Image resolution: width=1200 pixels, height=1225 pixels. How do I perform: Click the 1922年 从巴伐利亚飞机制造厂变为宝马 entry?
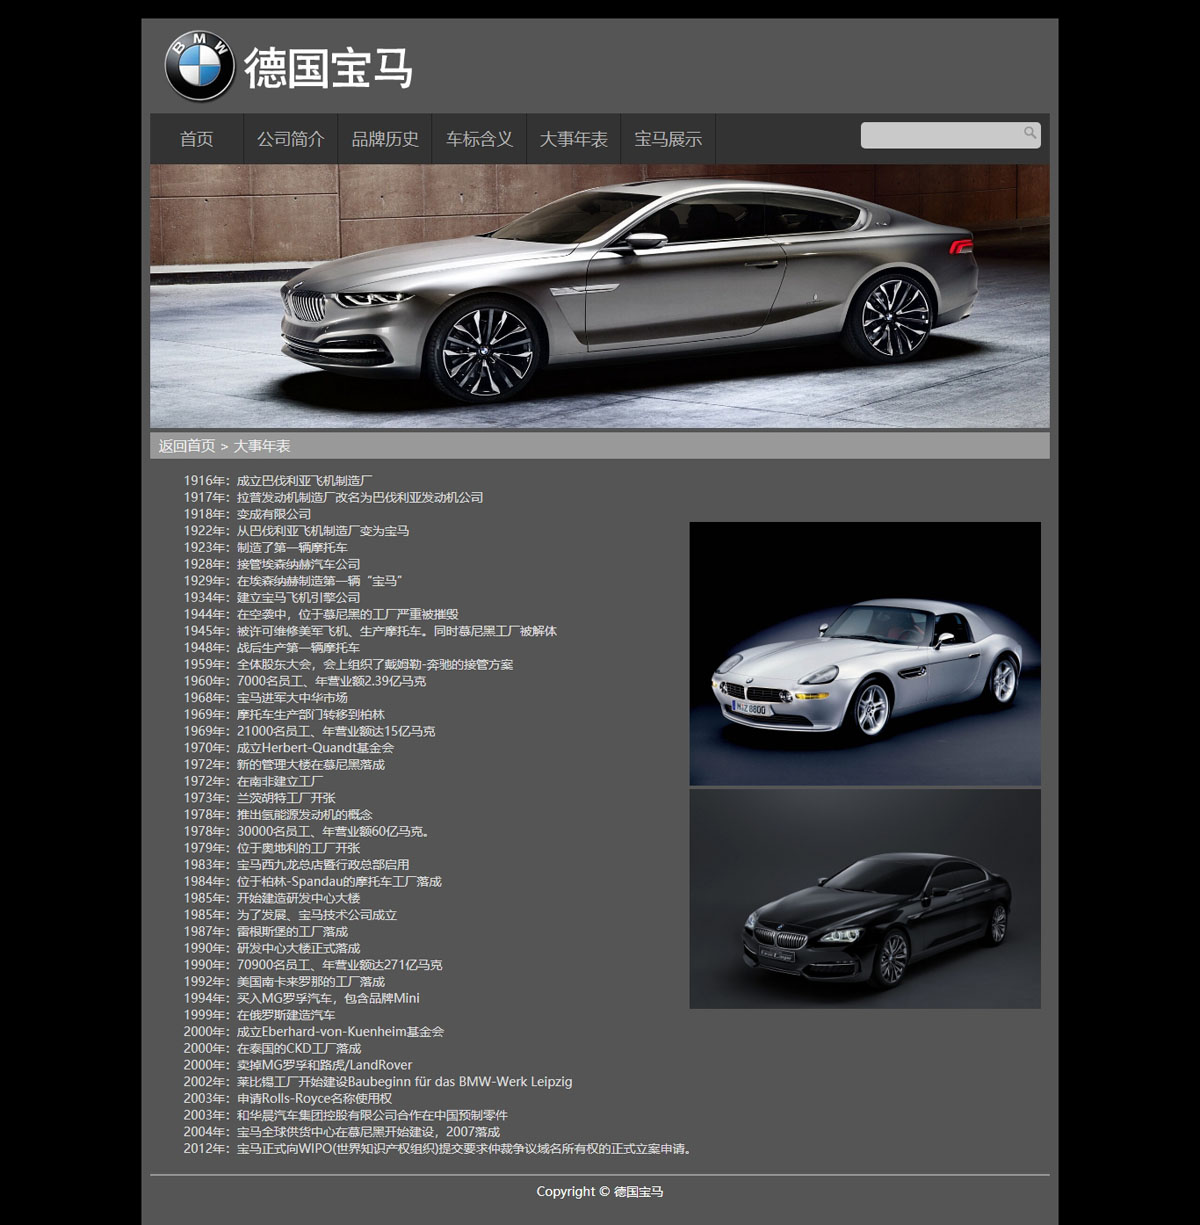click(x=296, y=531)
